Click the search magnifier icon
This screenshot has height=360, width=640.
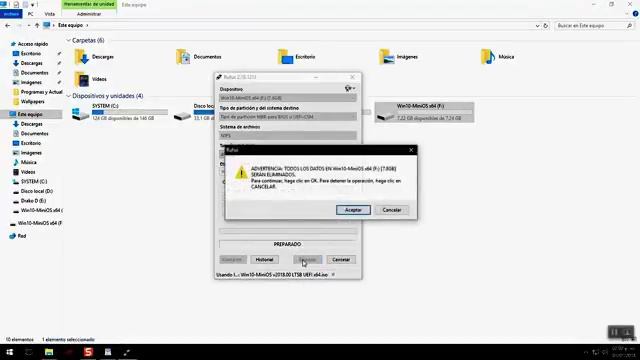629,25
